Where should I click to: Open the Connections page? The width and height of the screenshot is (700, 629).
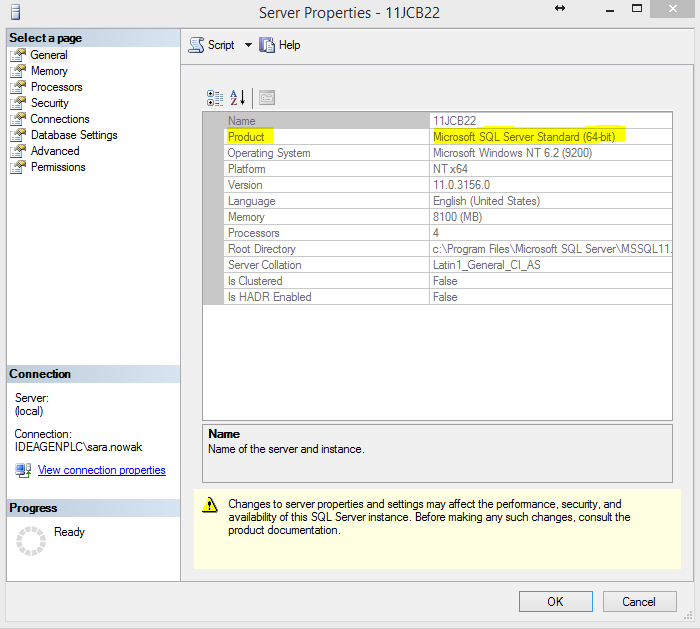(60, 119)
